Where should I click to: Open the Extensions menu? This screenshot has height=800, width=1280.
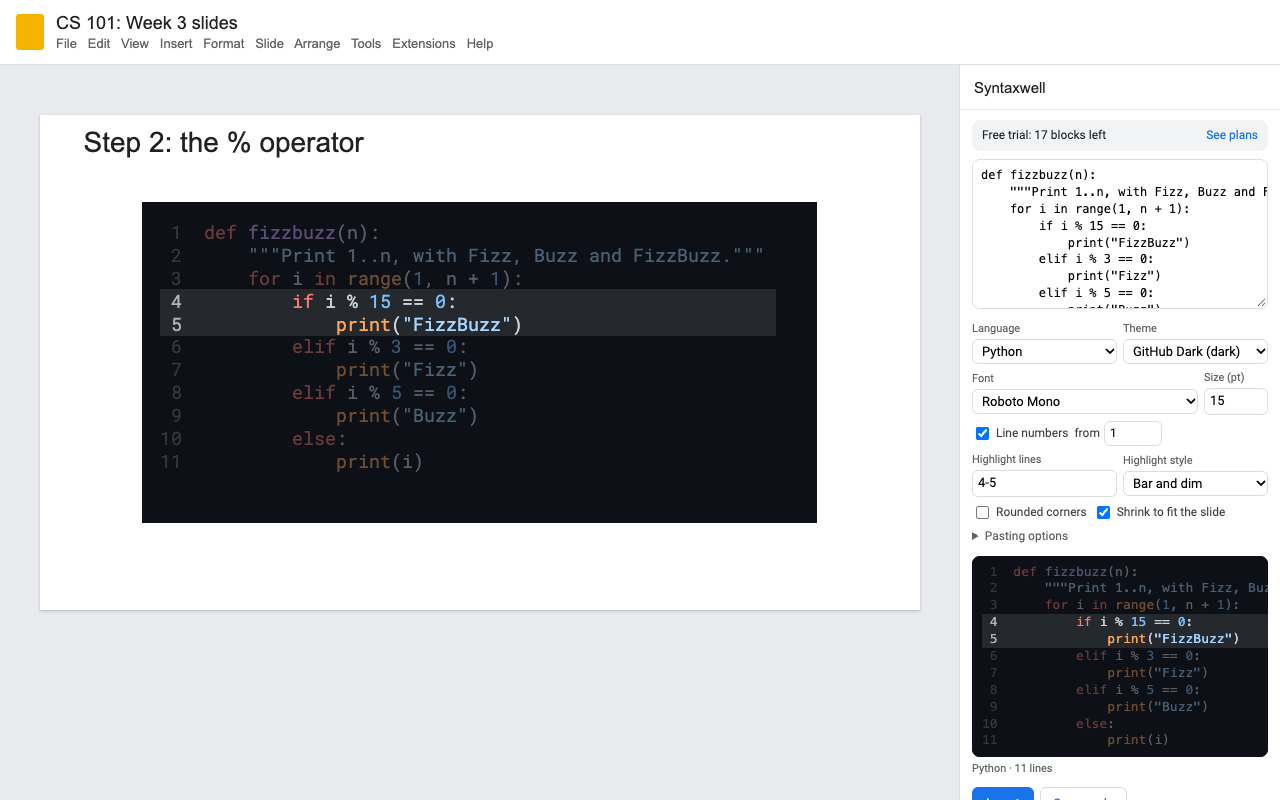coord(424,44)
